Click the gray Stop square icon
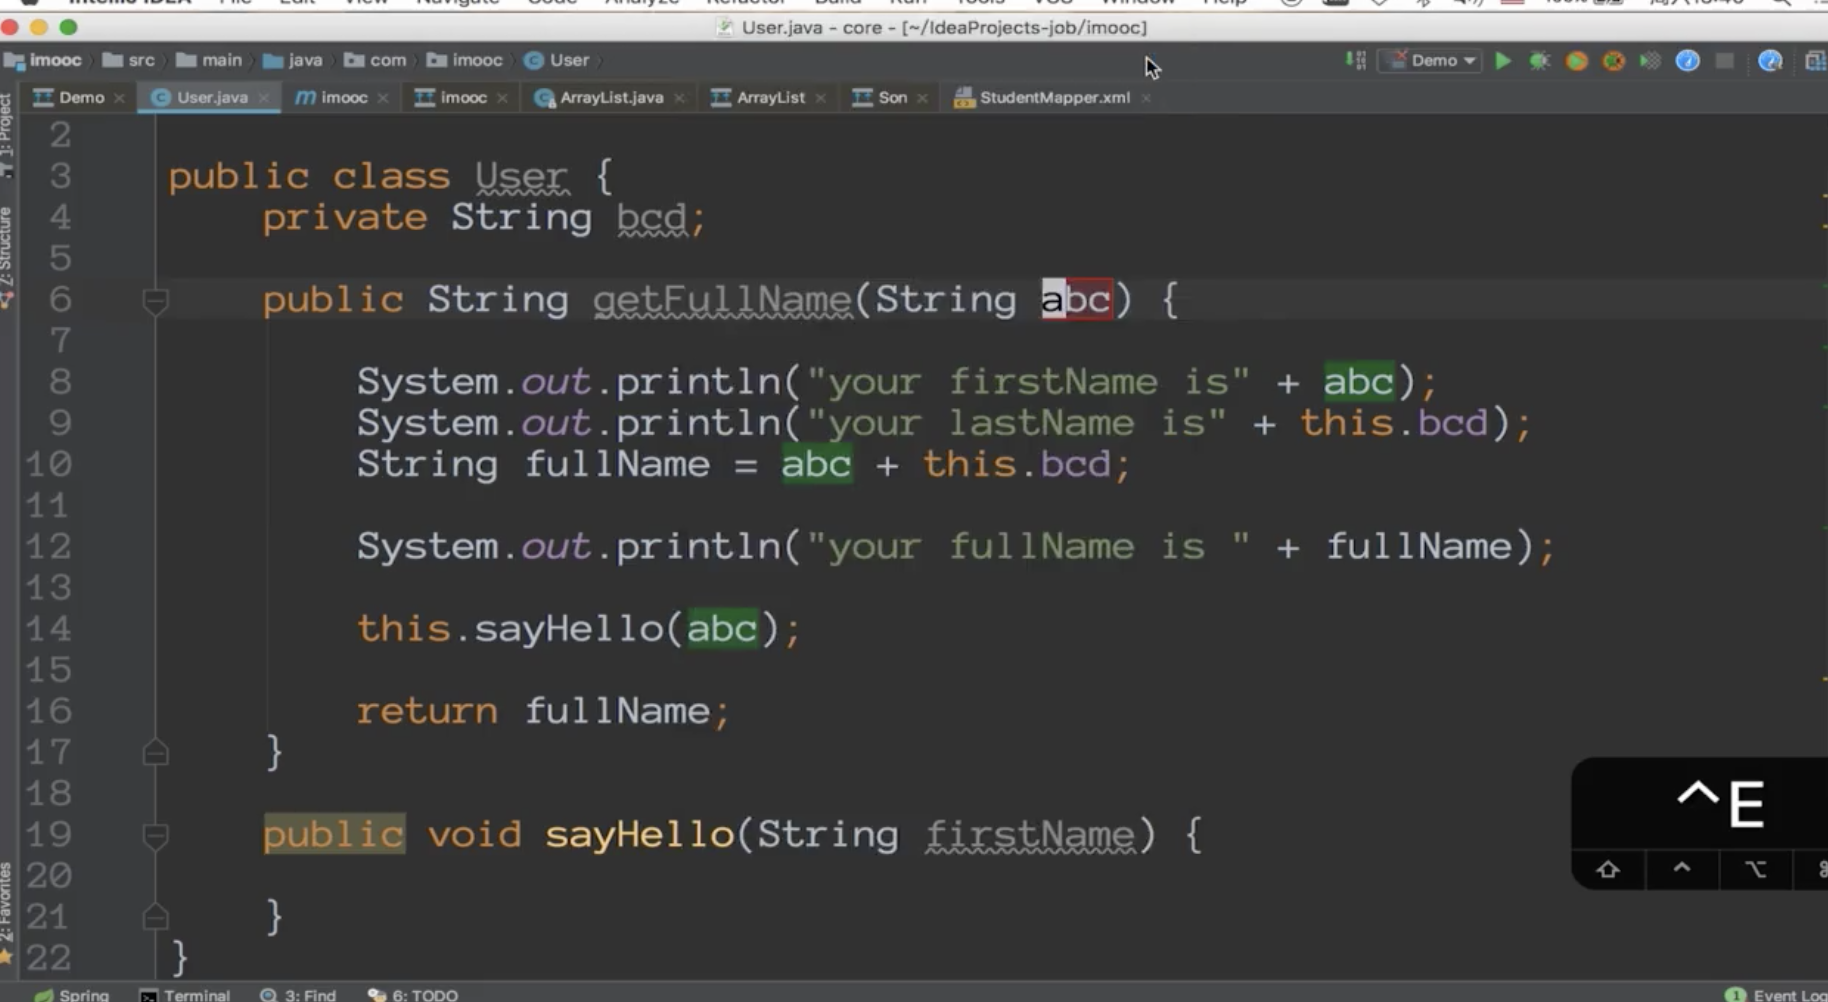 point(1724,61)
